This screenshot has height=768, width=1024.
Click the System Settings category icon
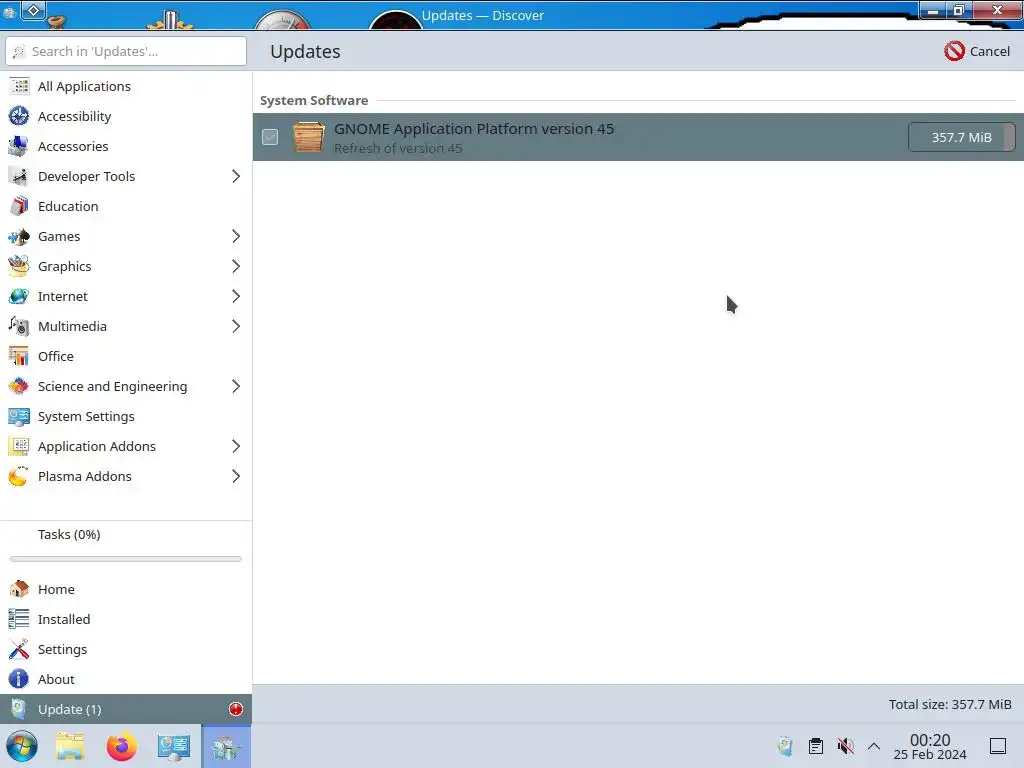pos(19,417)
